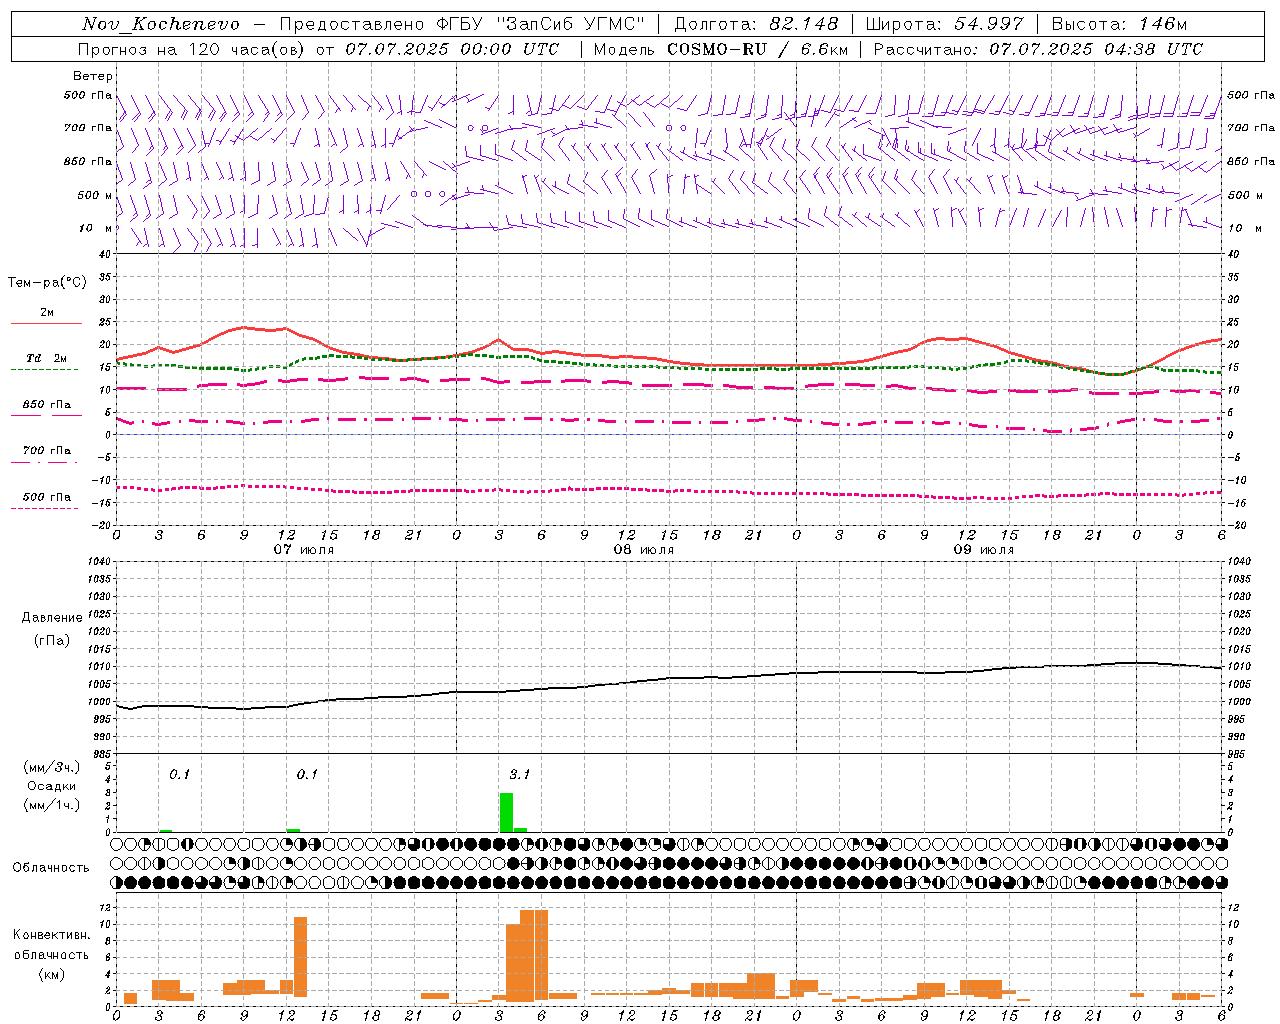The image size is (1280, 1024).
Task: Click the Высота: 146м header field
Action: tap(1119, 24)
